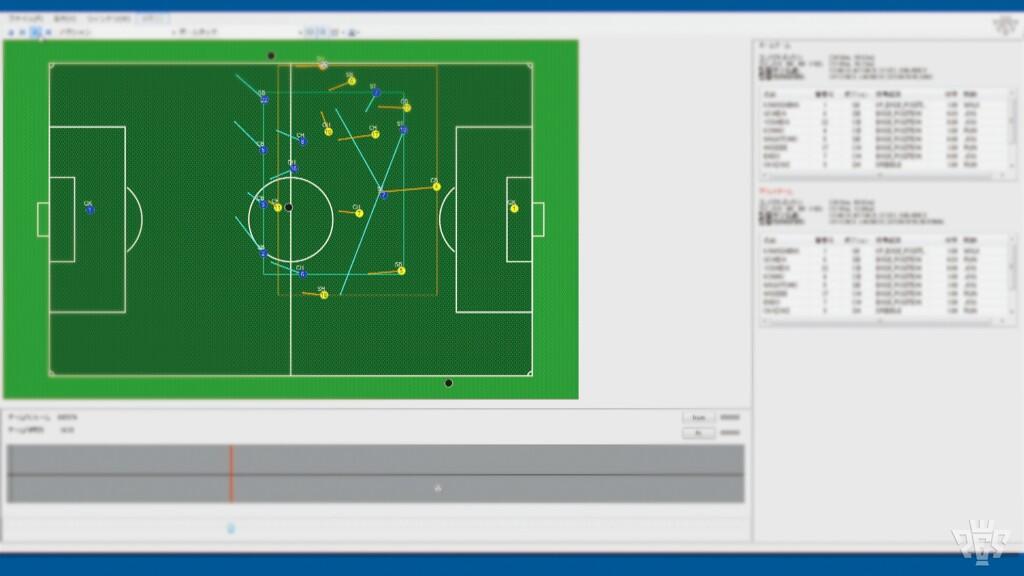Select the fourth tab in the menu bar
This screenshot has width=1024, height=576.
[152, 19]
